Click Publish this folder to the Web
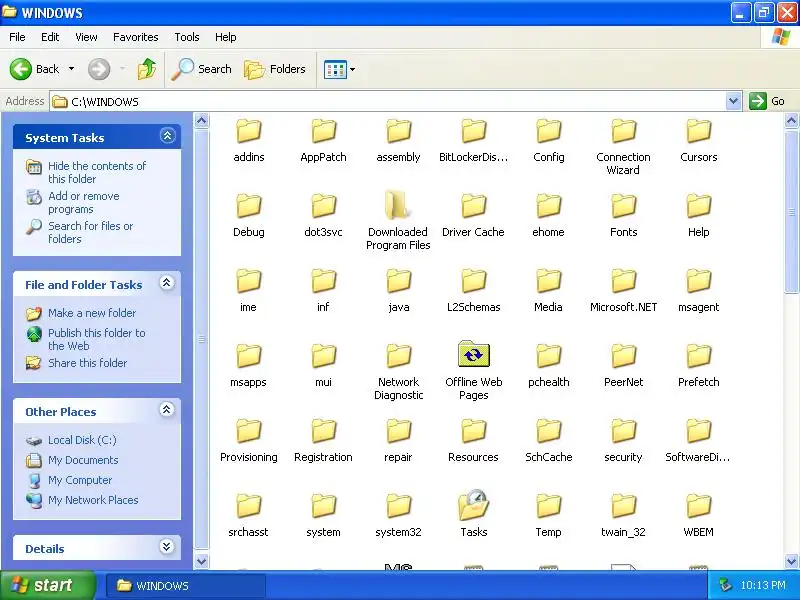 click(x=96, y=339)
